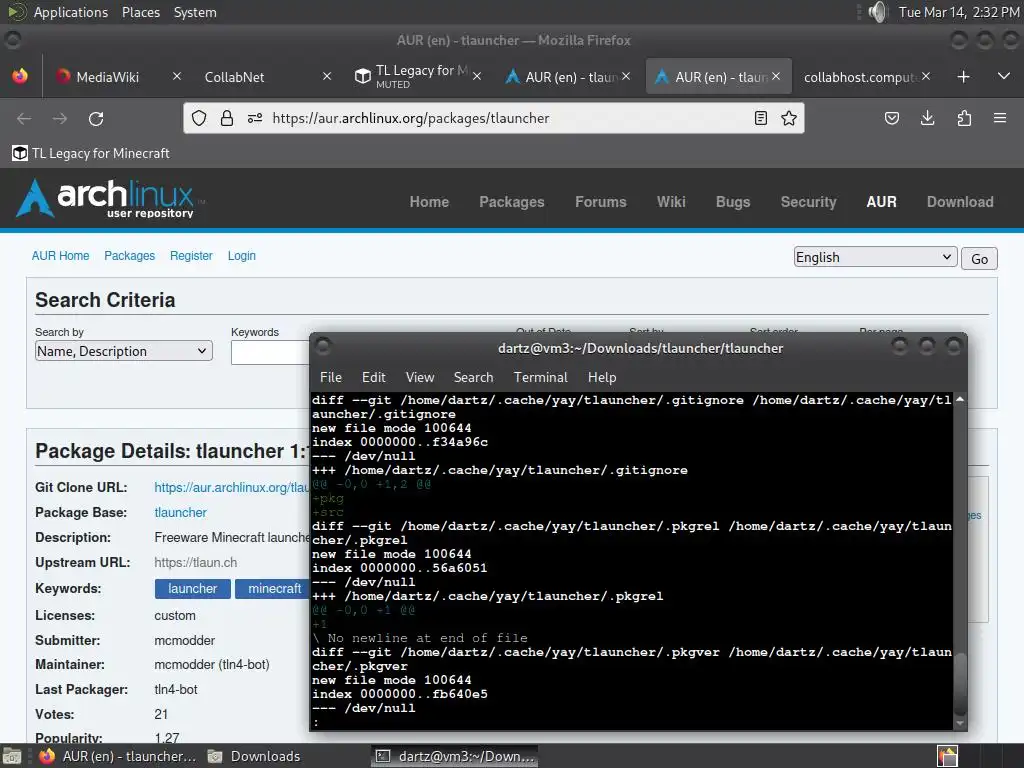Open the tlauncher Package Base link
The height and width of the screenshot is (768, 1024).
click(x=180, y=513)
